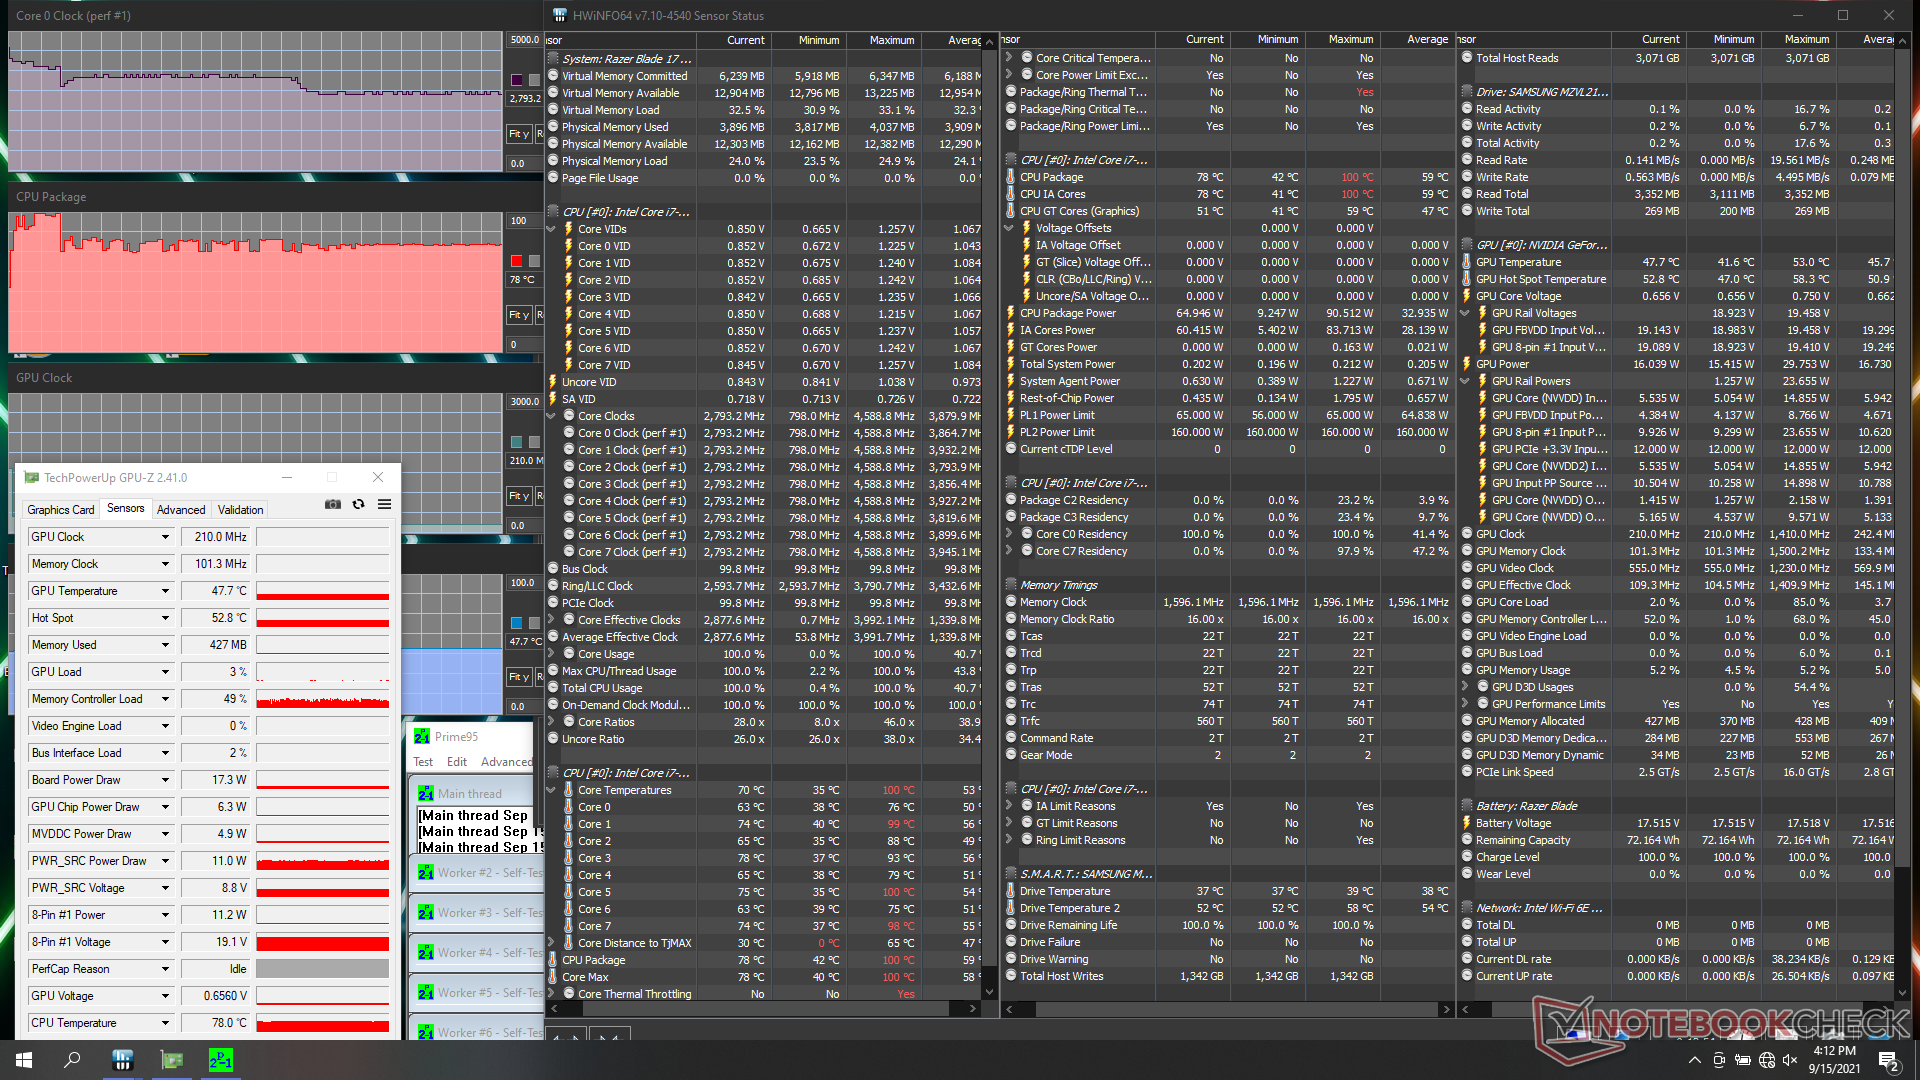Click the thermometer icon next to Core Max
Viewport: 1920px width, 1080px height.
click(x=553, y=977)
